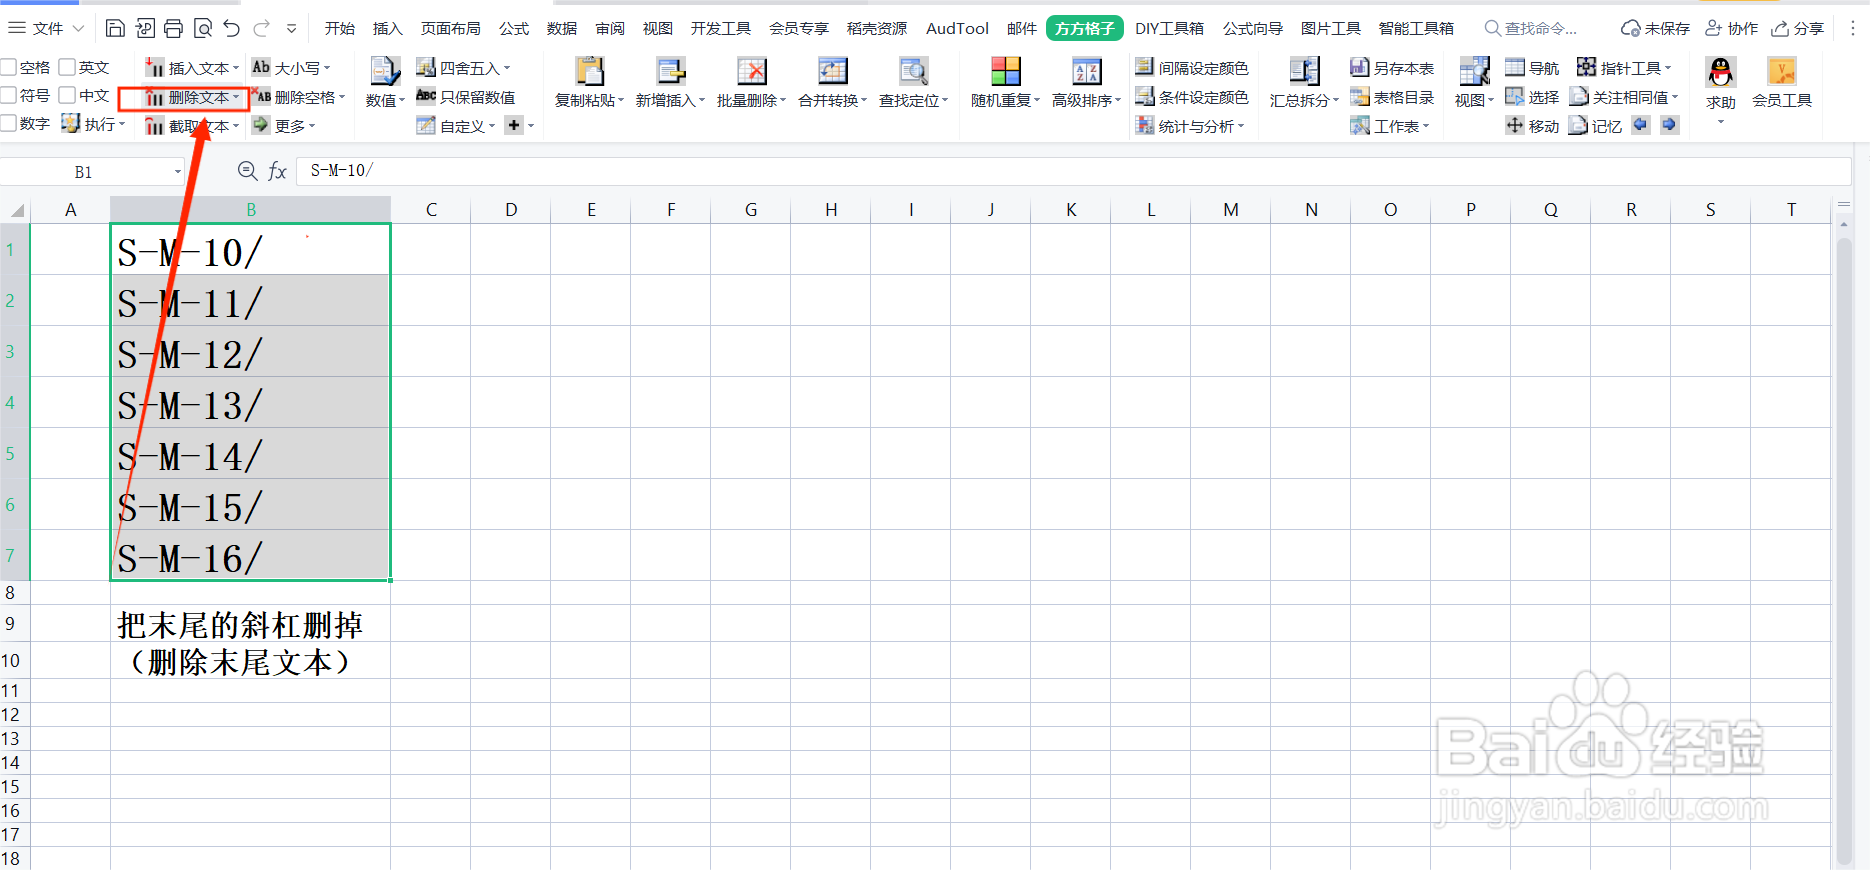Click the 查找定位 magnifier icon
The width and height of the screenshot is (1870, 870).
click(x=913, y=71)
